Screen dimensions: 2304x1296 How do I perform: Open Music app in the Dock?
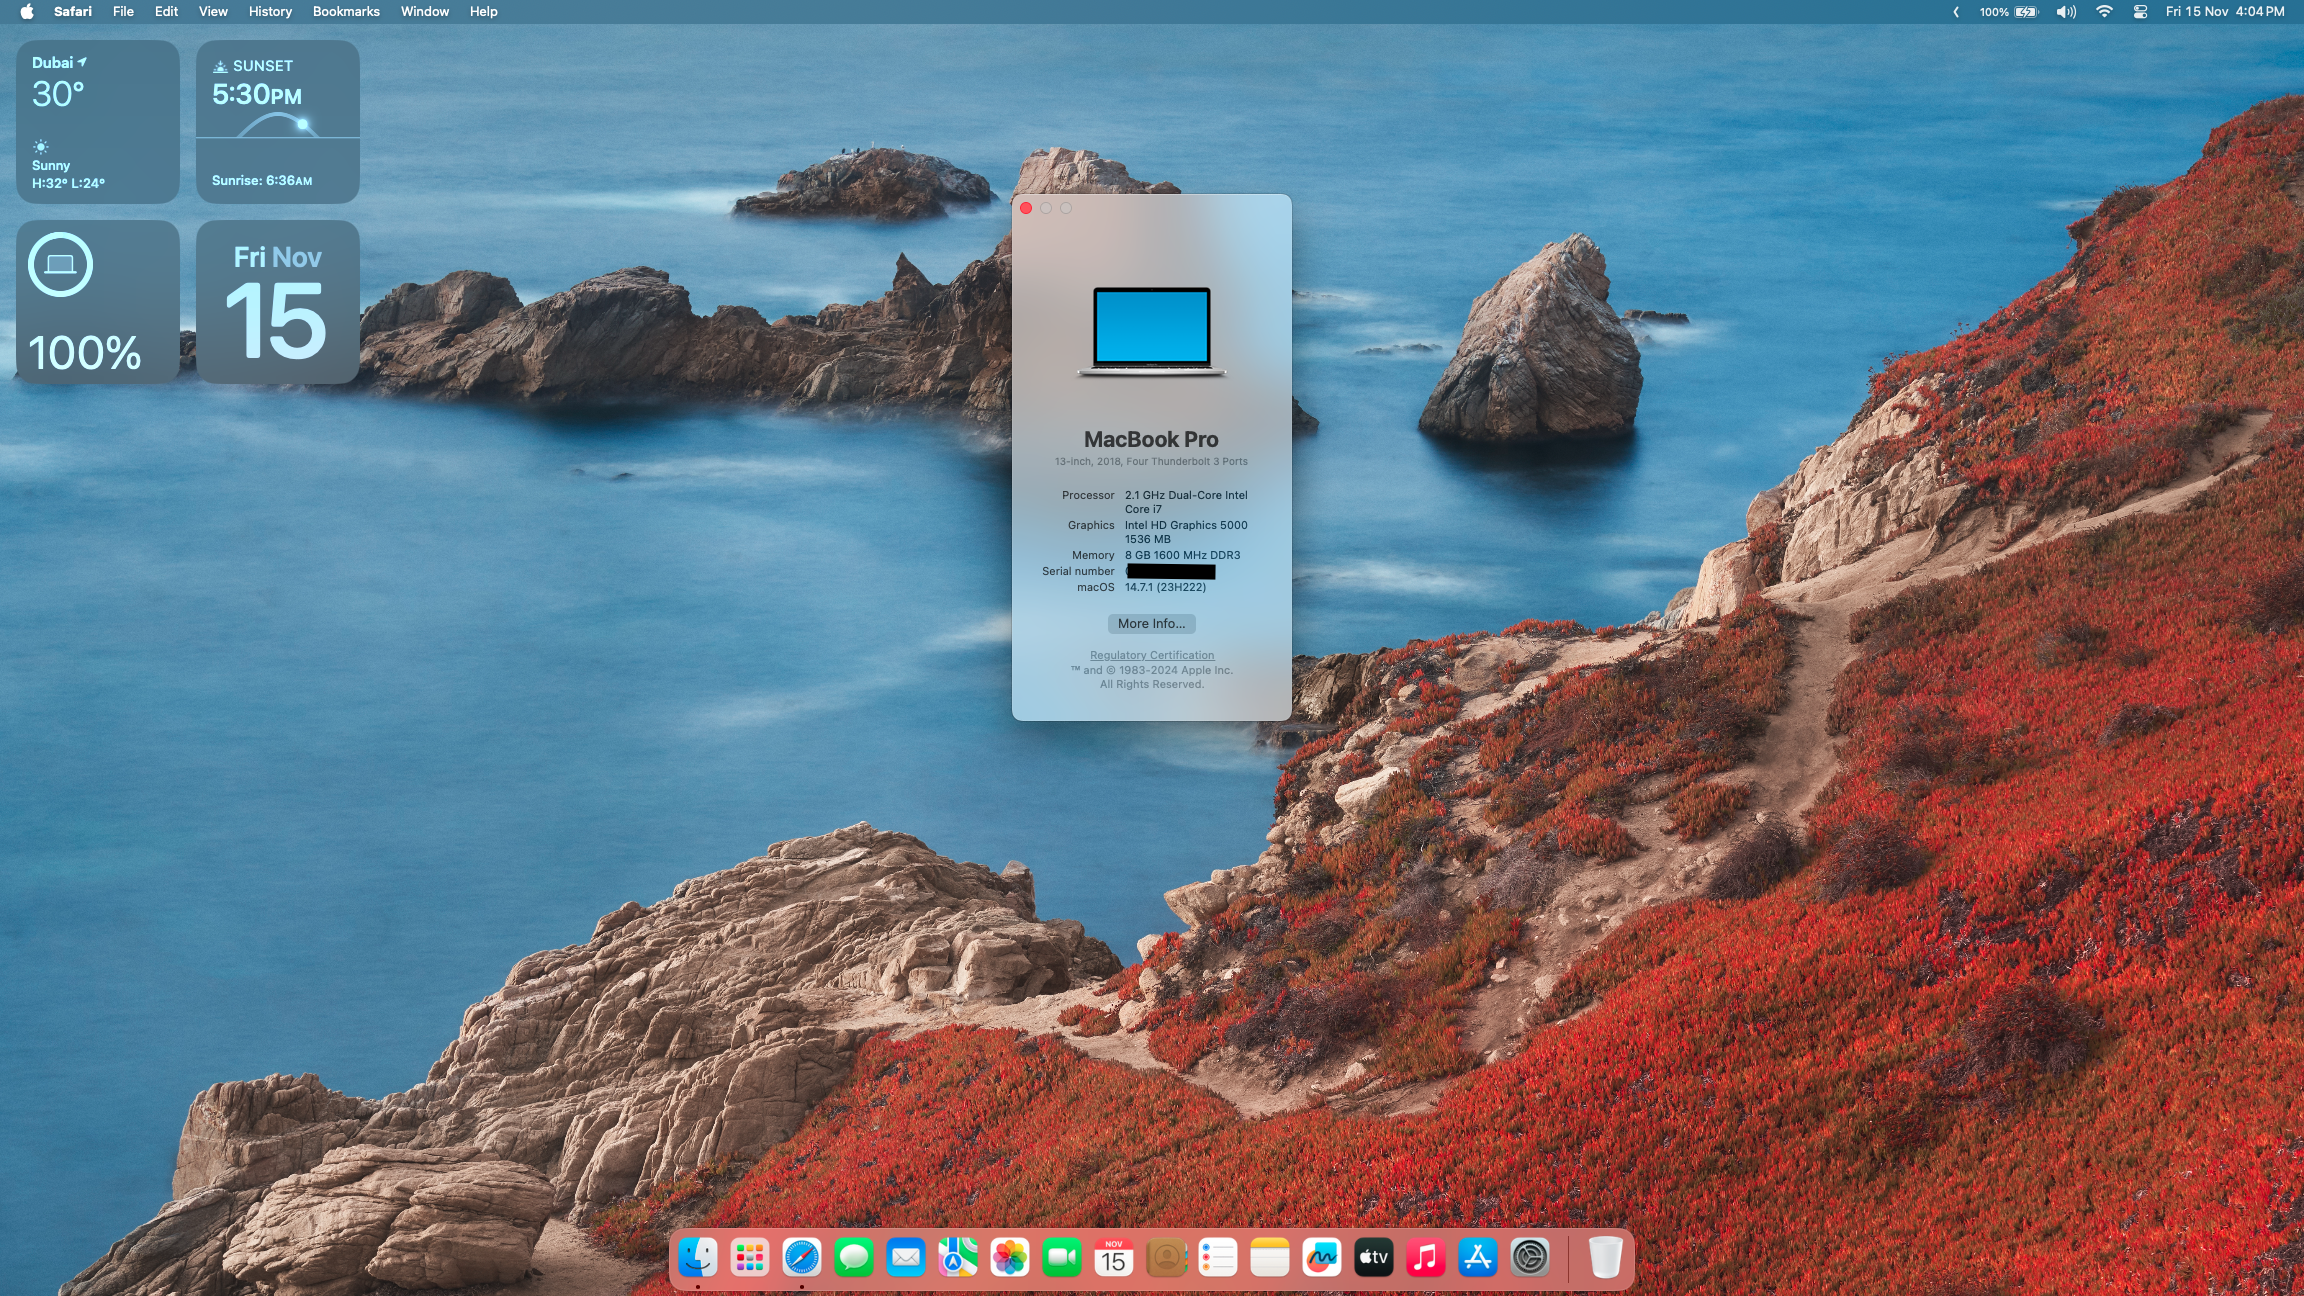tap(1426, 1257)
